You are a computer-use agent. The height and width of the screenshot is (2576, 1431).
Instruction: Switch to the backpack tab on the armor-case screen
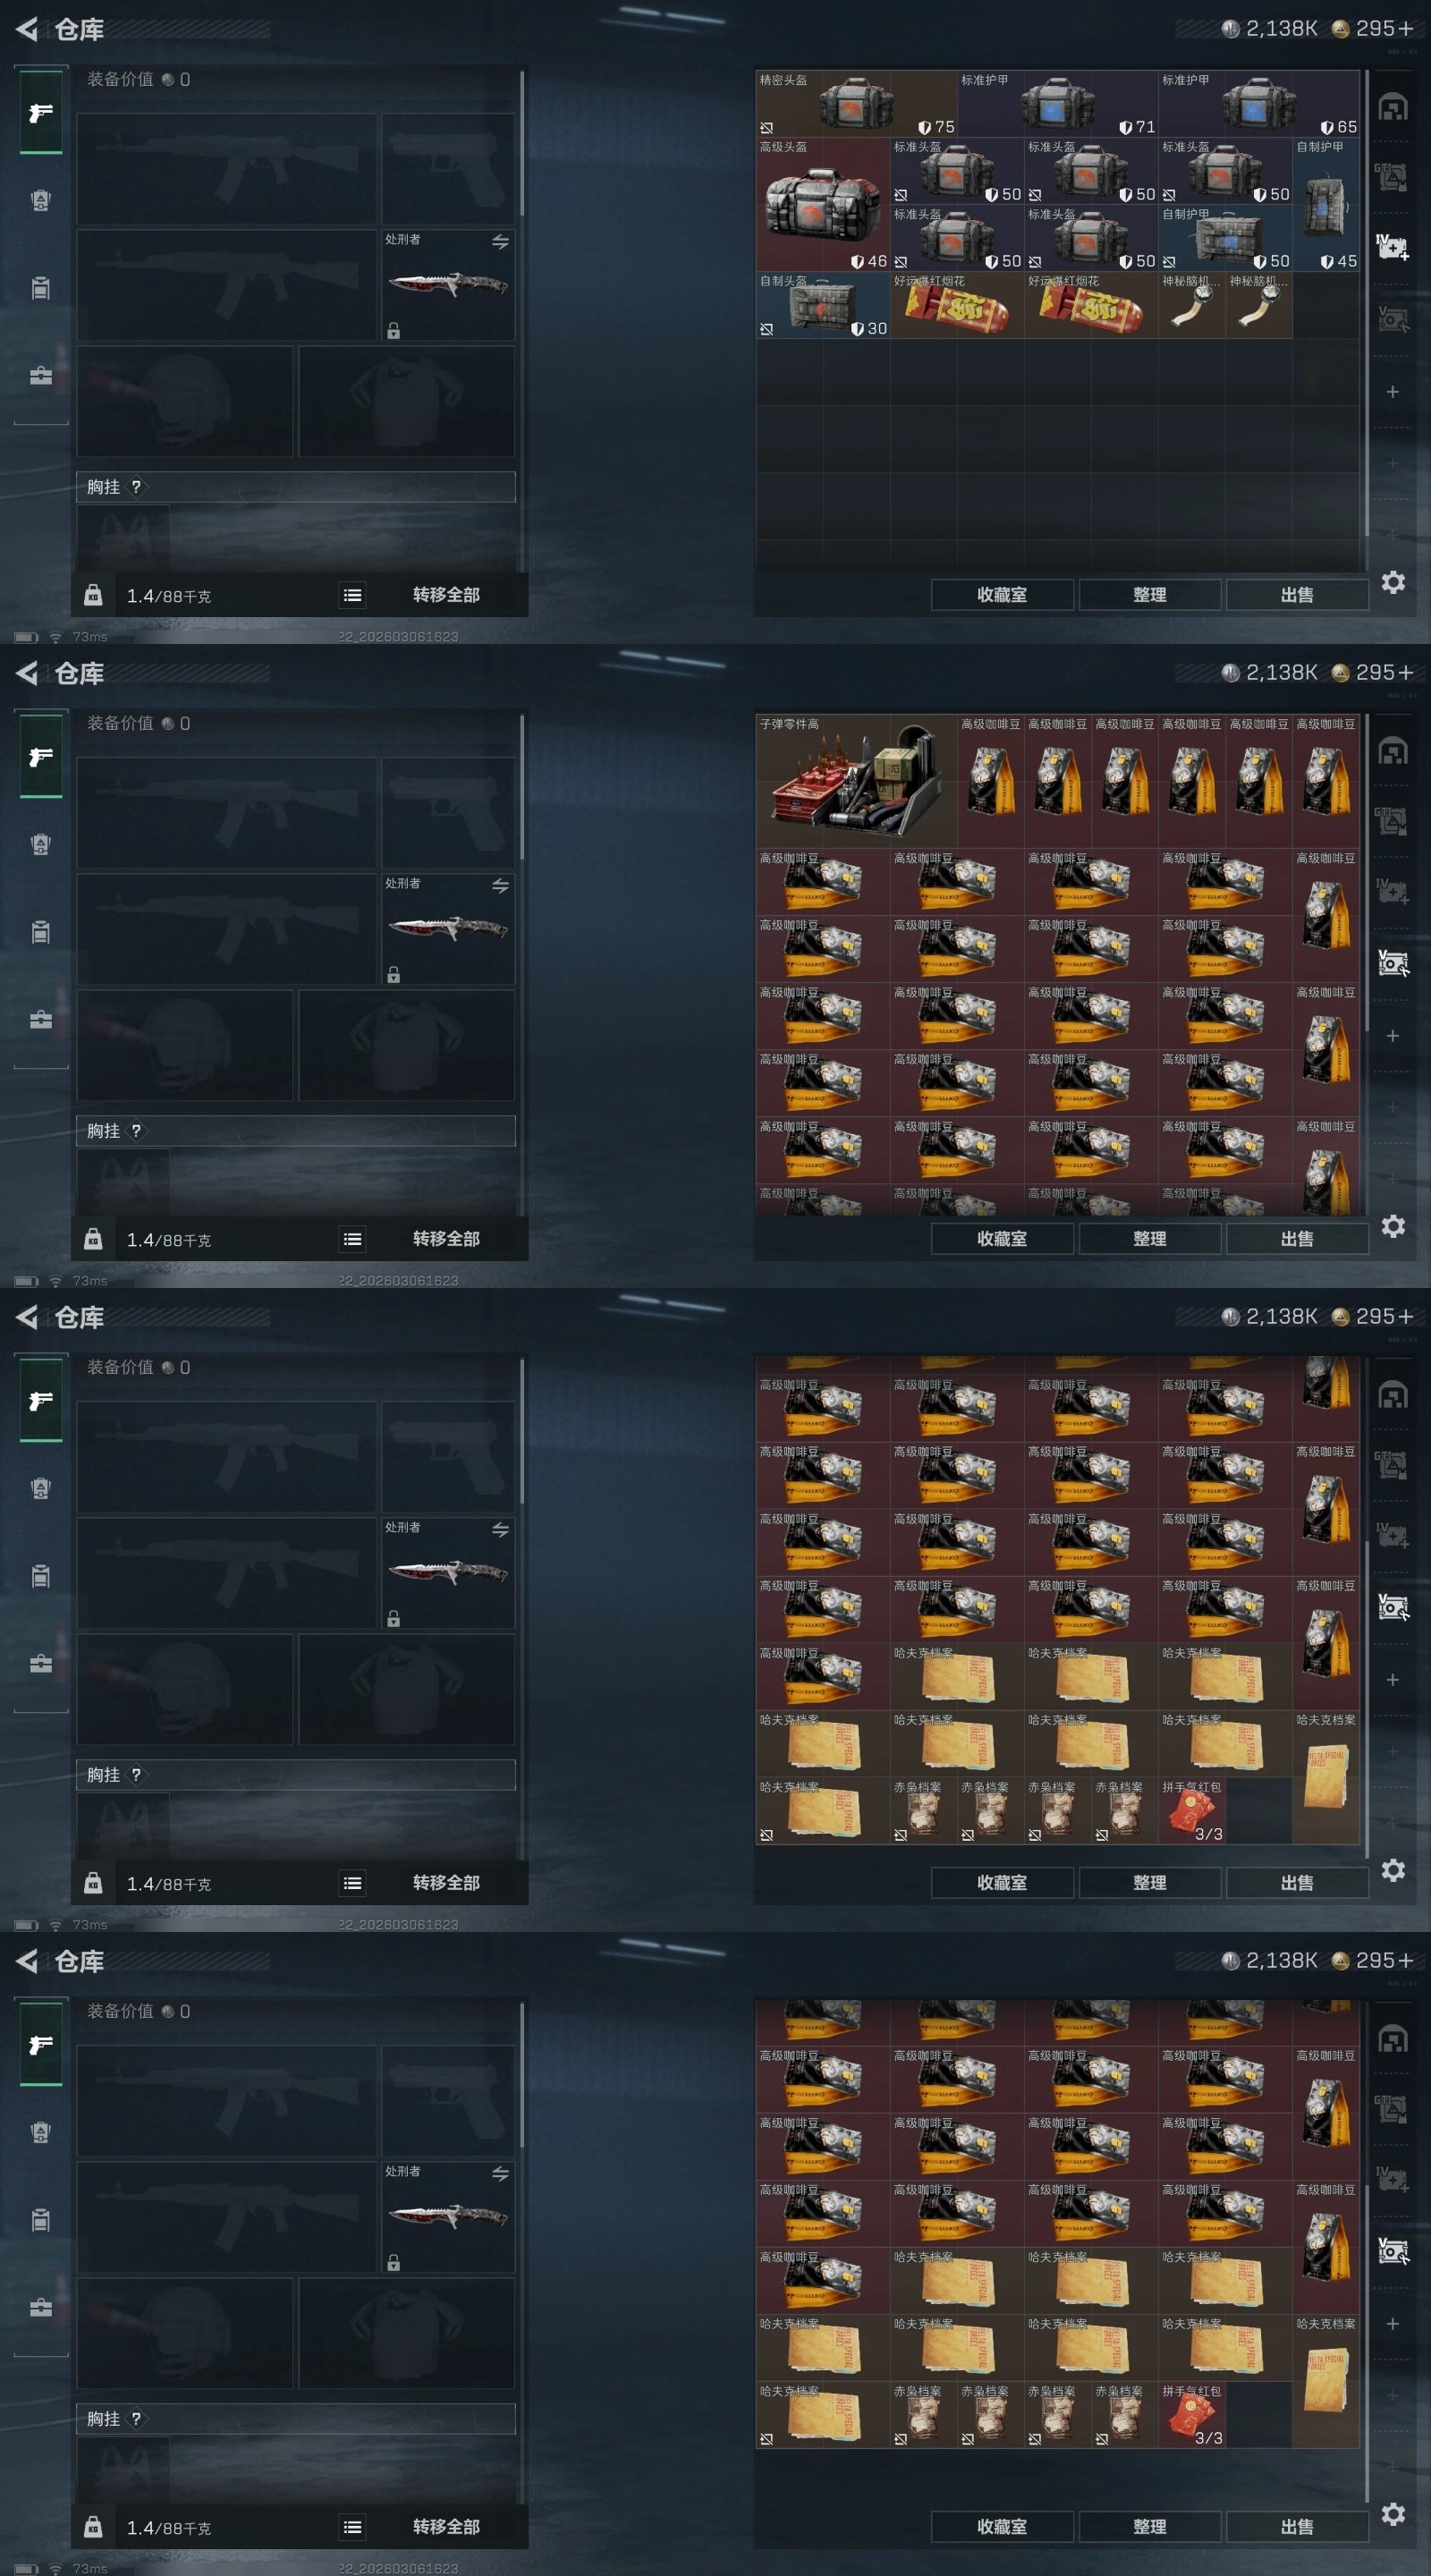[40, 288]
